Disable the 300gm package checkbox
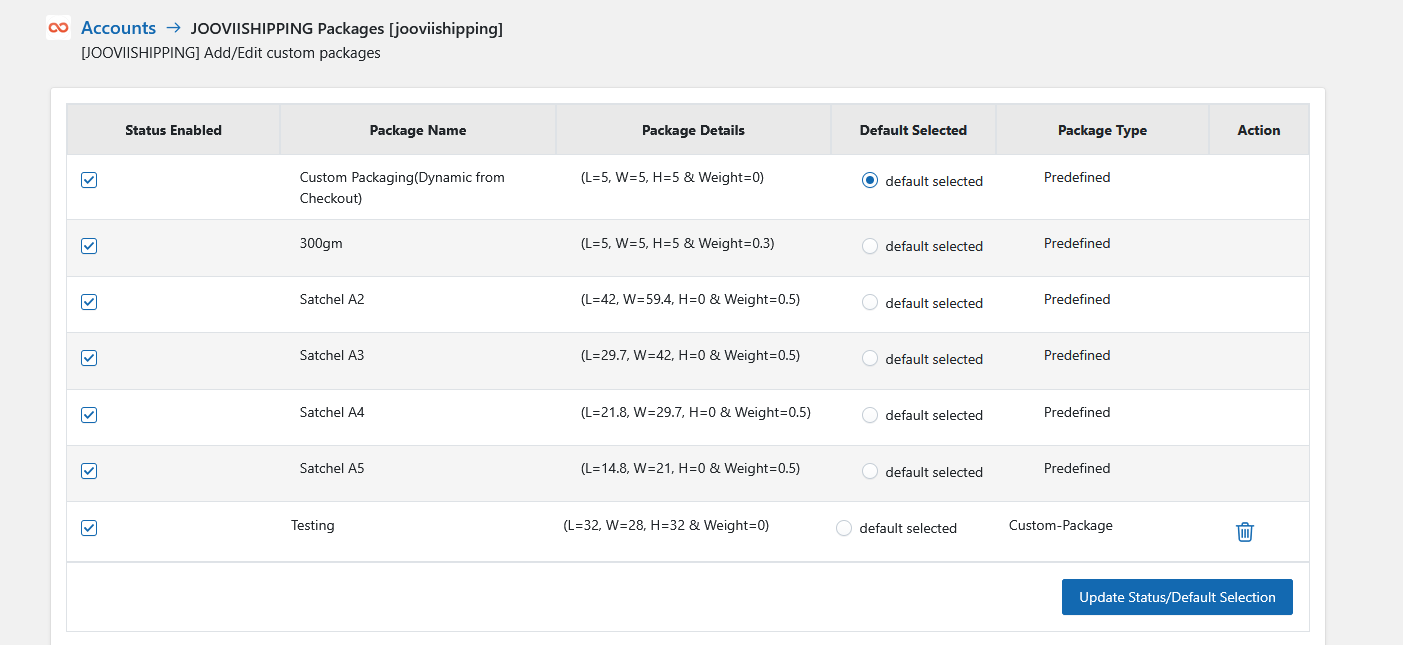Image resolution: width=1403 pixels, height=645 pixels. (x=89, y=246)
